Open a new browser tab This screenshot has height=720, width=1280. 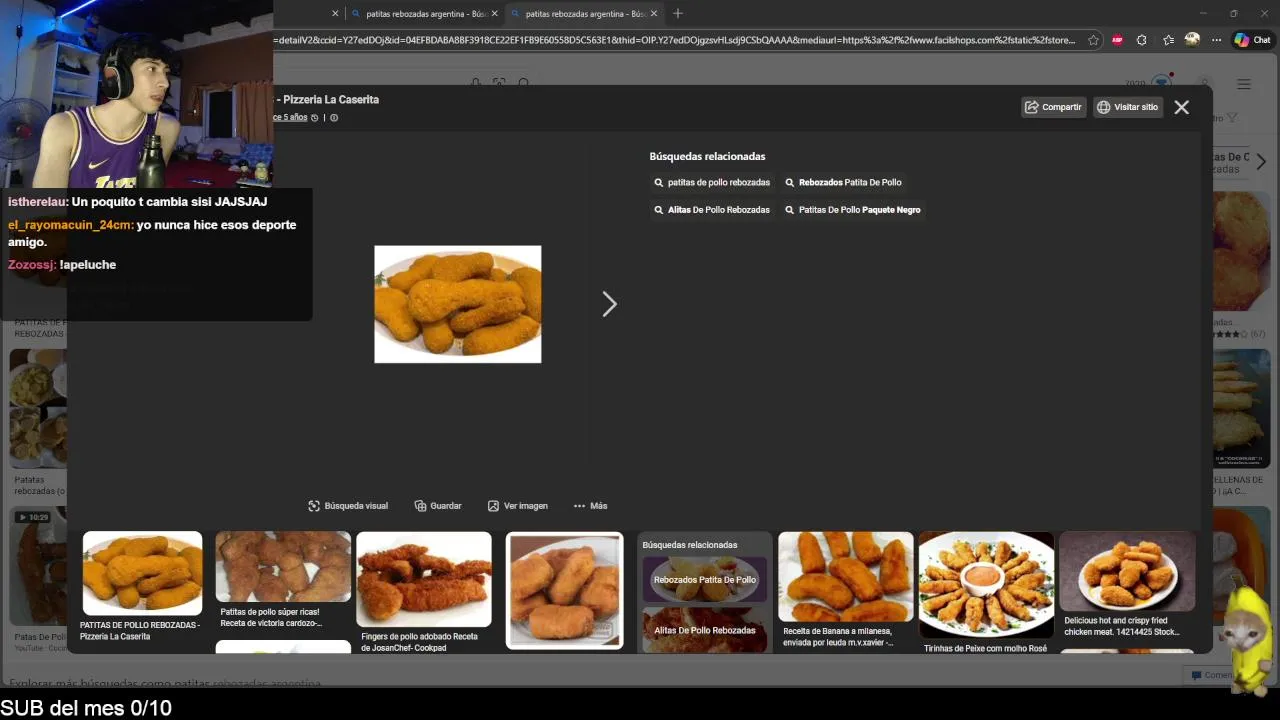[678, 14]
